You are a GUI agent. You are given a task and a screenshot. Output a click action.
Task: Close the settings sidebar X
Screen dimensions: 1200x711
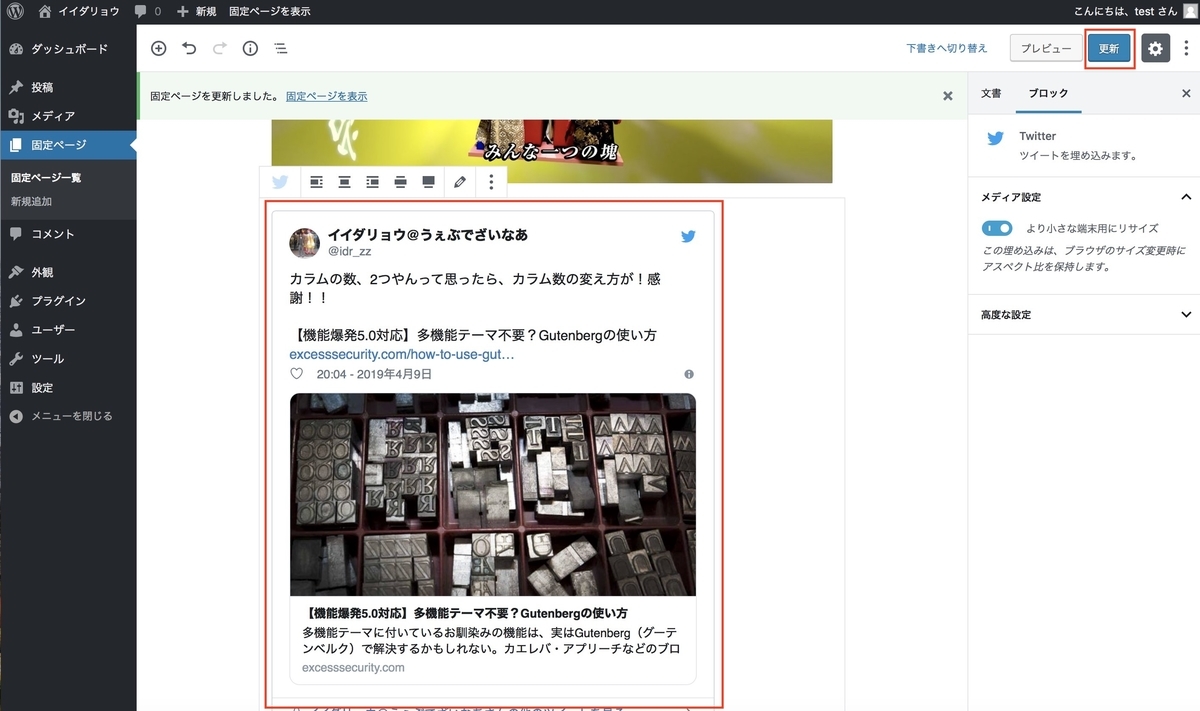click(x=1186, y=93)
